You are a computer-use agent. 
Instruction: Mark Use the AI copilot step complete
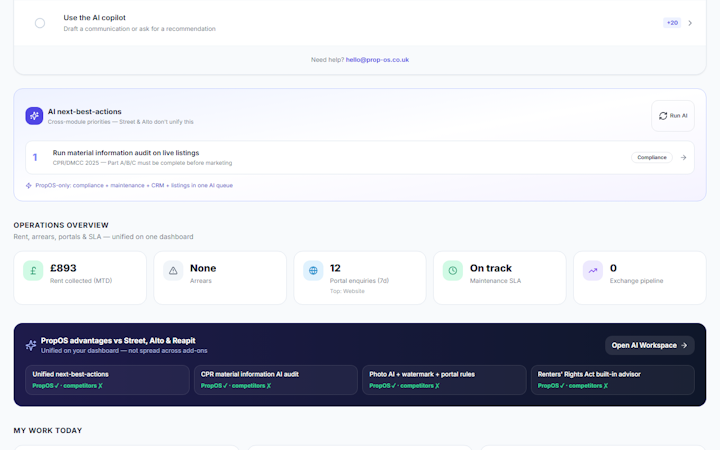[40, 23]
